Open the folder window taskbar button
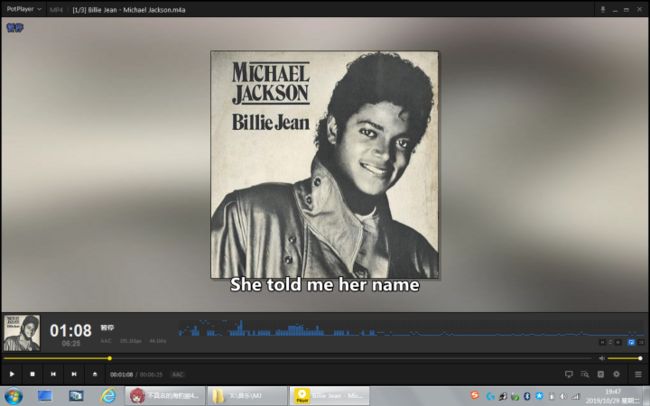The height and width of the screenshot is (406, 650). pyautogui.click(x=247, y=396)
